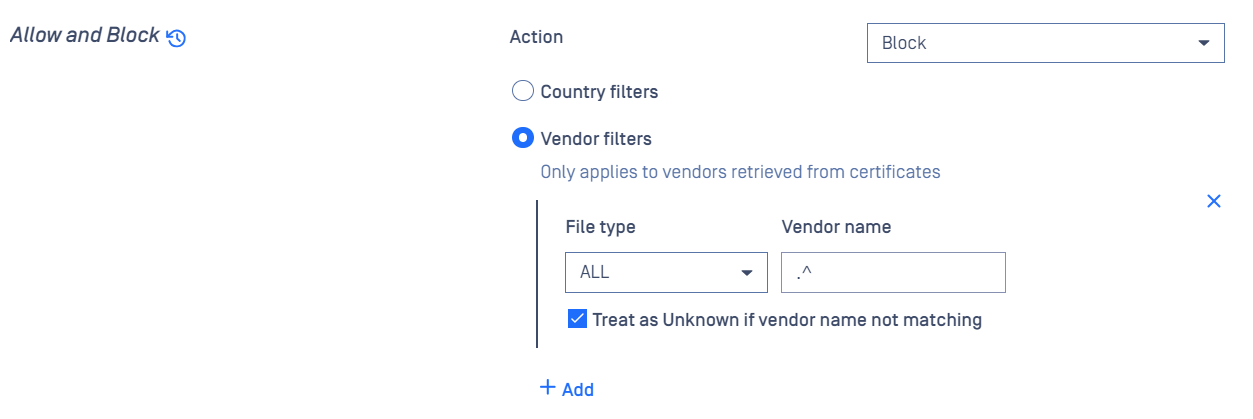This screenshot has height=419, width=1253.
Task: Click the Vendor name column label
Action: [836, 227]
